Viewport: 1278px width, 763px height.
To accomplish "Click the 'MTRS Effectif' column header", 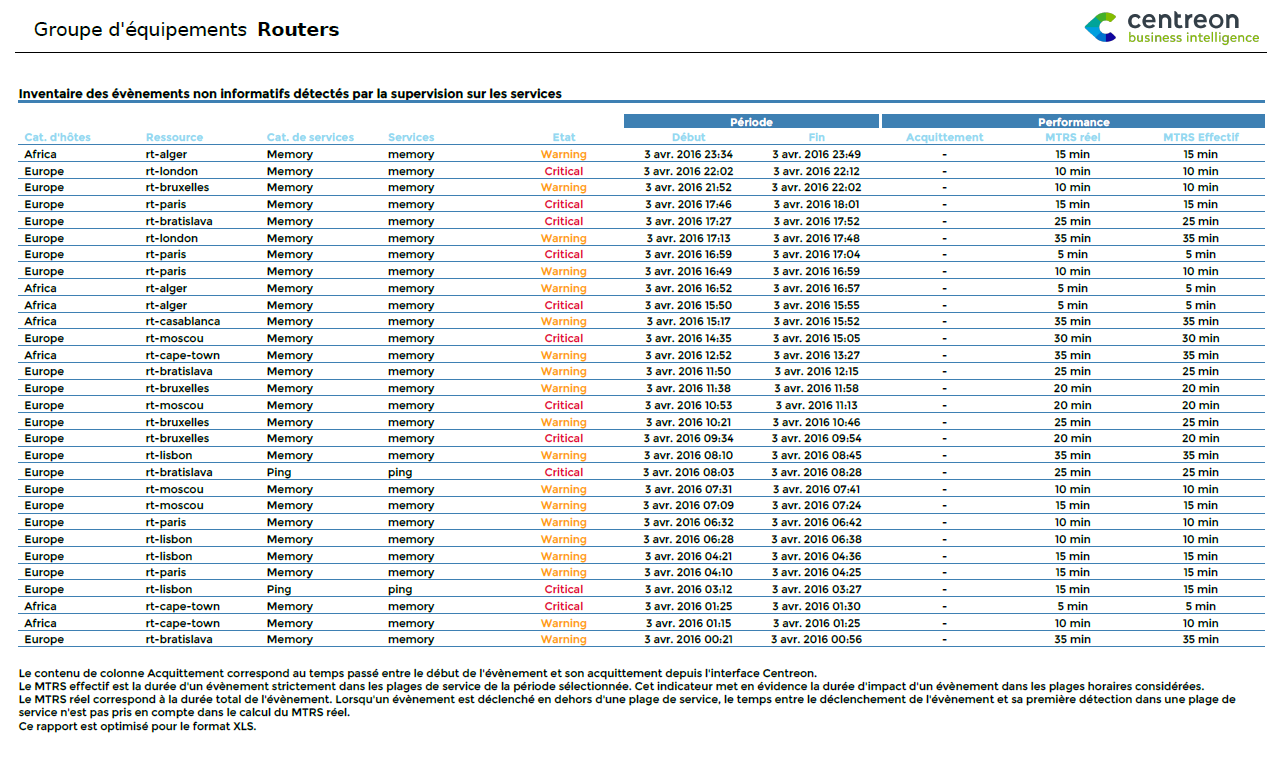I will 1200,137.
